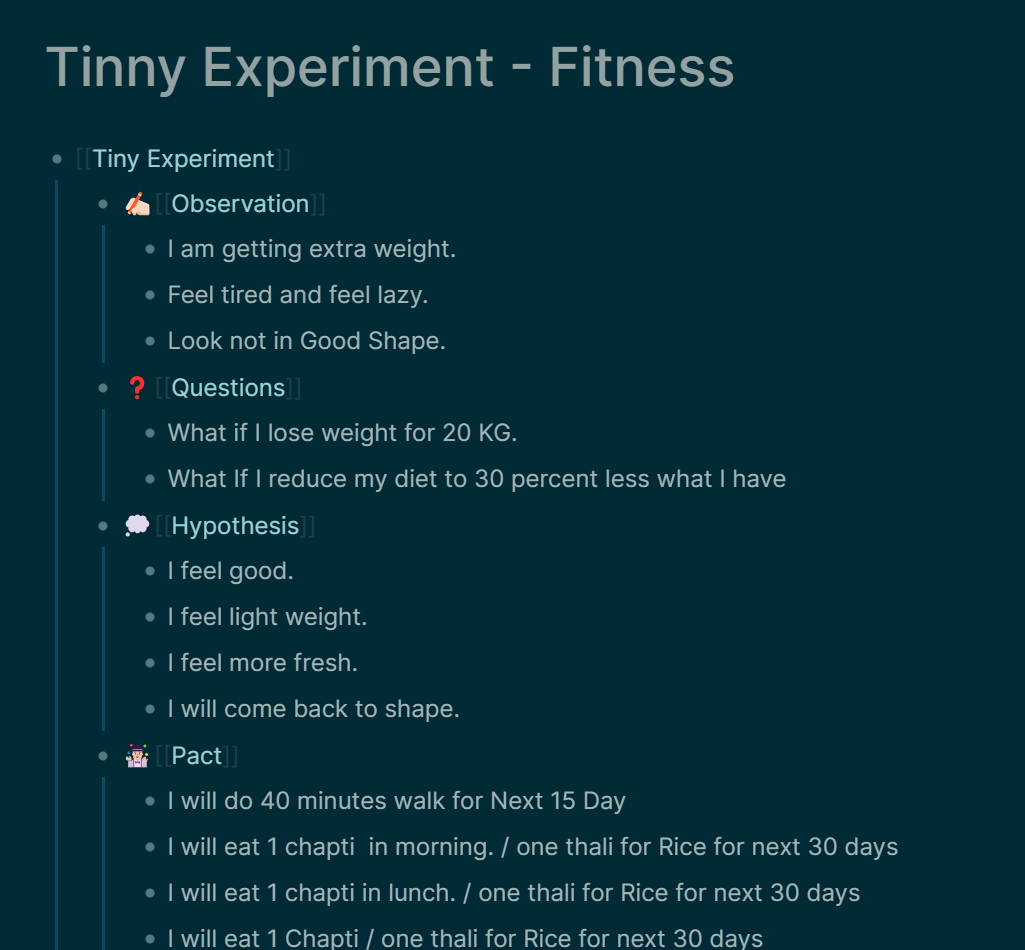Edit the block 'I am getting extra weight.'

click(x=311, y=249)
